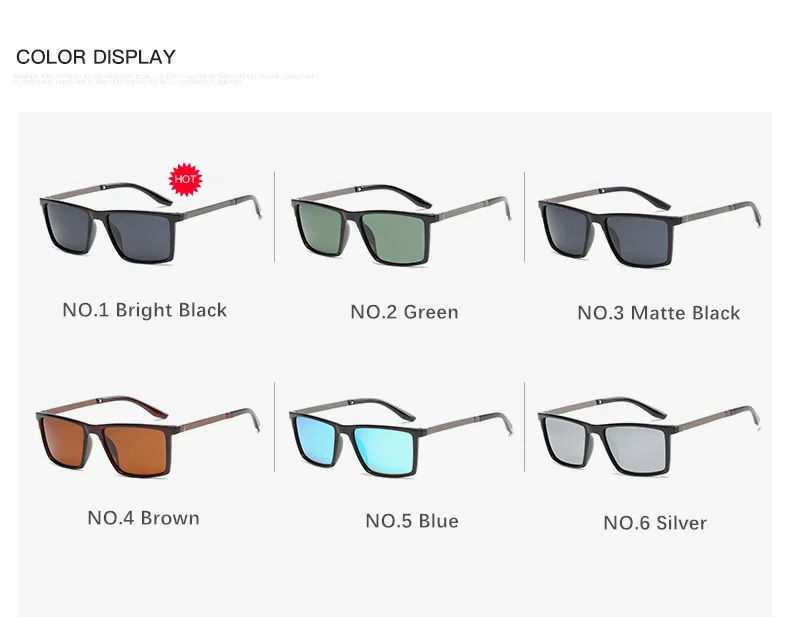Click the green lens of NO.2 glasses
790x617 pixels.
tap(396, 235)
